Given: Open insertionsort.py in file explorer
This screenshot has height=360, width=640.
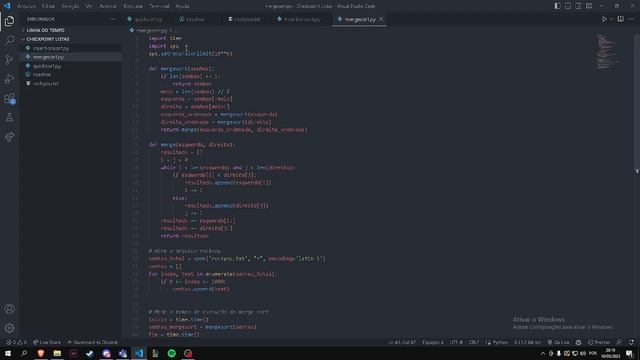Looking at the screenshot, I should point(71,48).
